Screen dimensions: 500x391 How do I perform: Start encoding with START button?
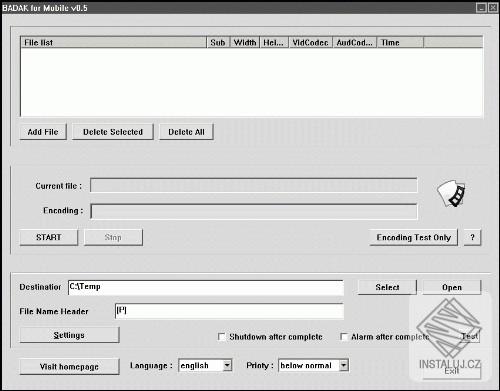pyautogui.click(x=49, y=237)
